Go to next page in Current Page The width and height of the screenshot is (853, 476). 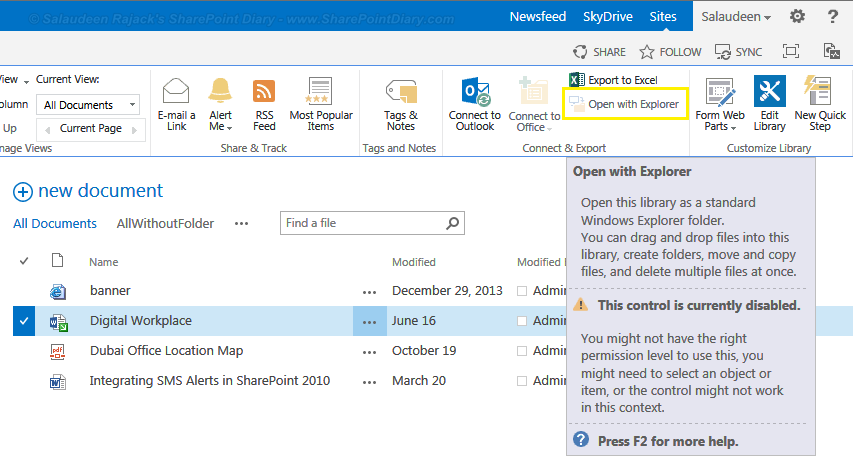pyautogui.click(x=134, y=130)
